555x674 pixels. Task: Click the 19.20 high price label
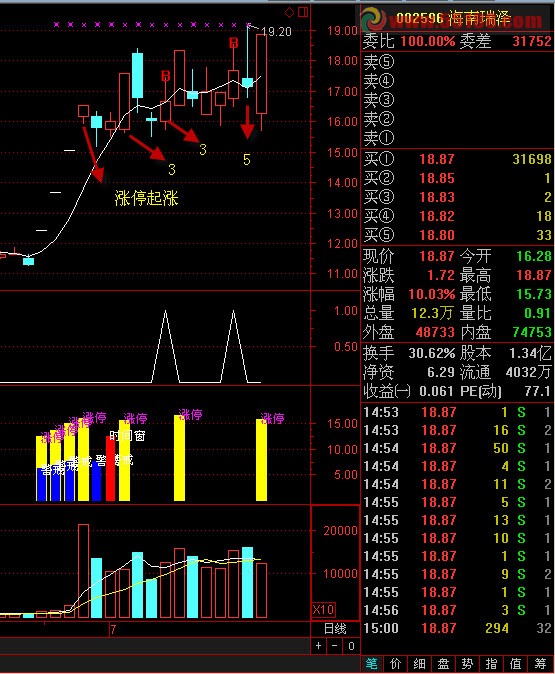tap(276, 32)
